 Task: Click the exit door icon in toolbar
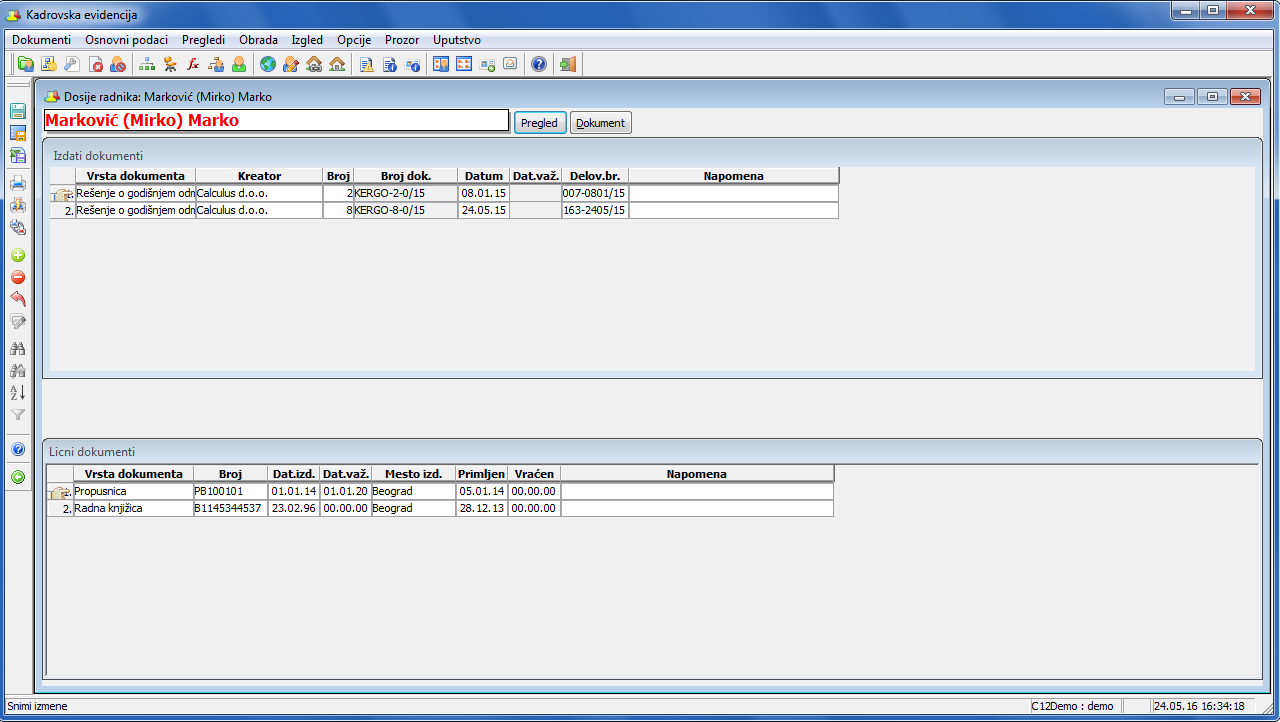(568, 65)
